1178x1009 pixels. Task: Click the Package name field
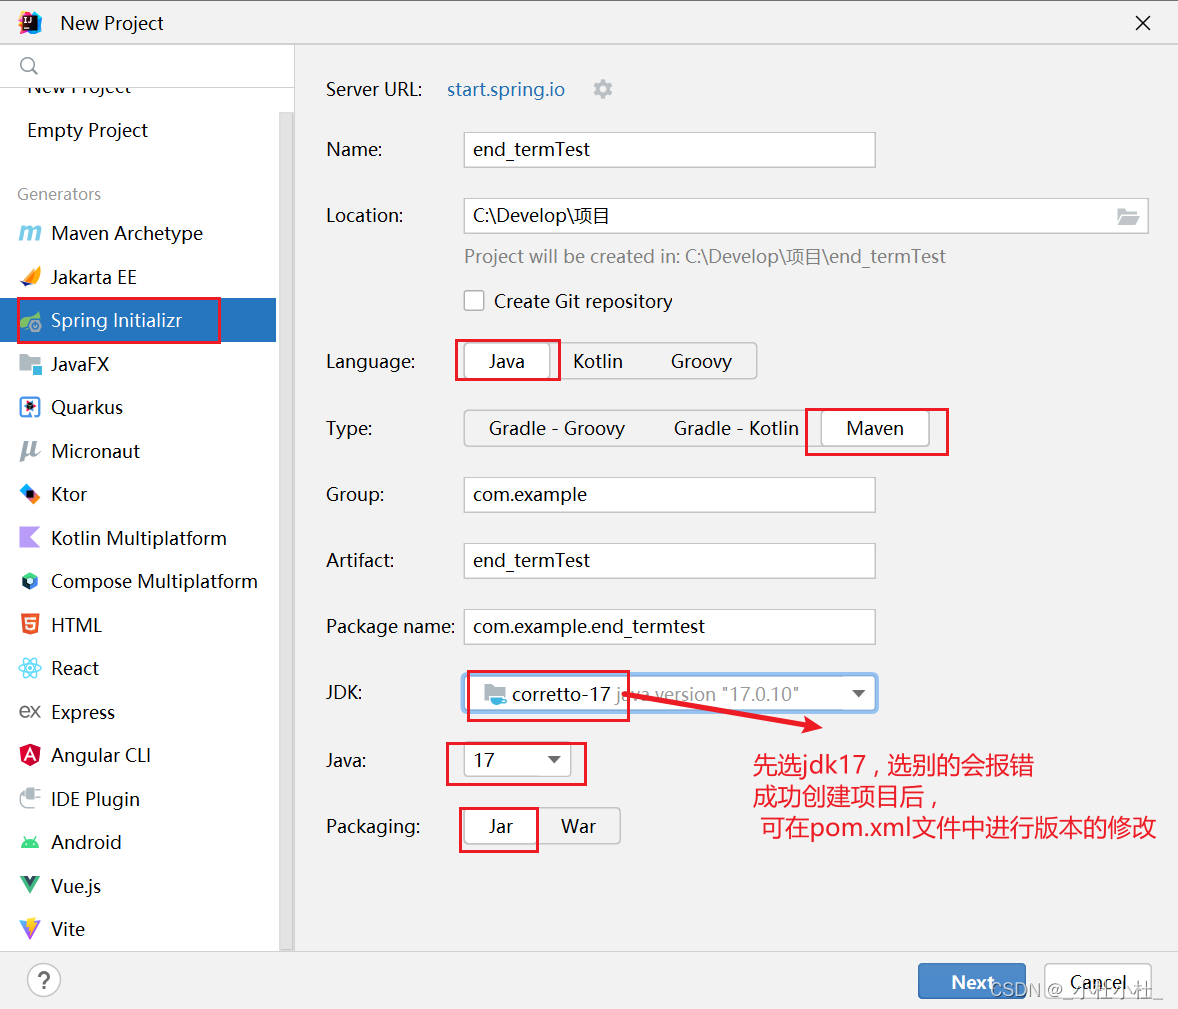tap(669, 627)
